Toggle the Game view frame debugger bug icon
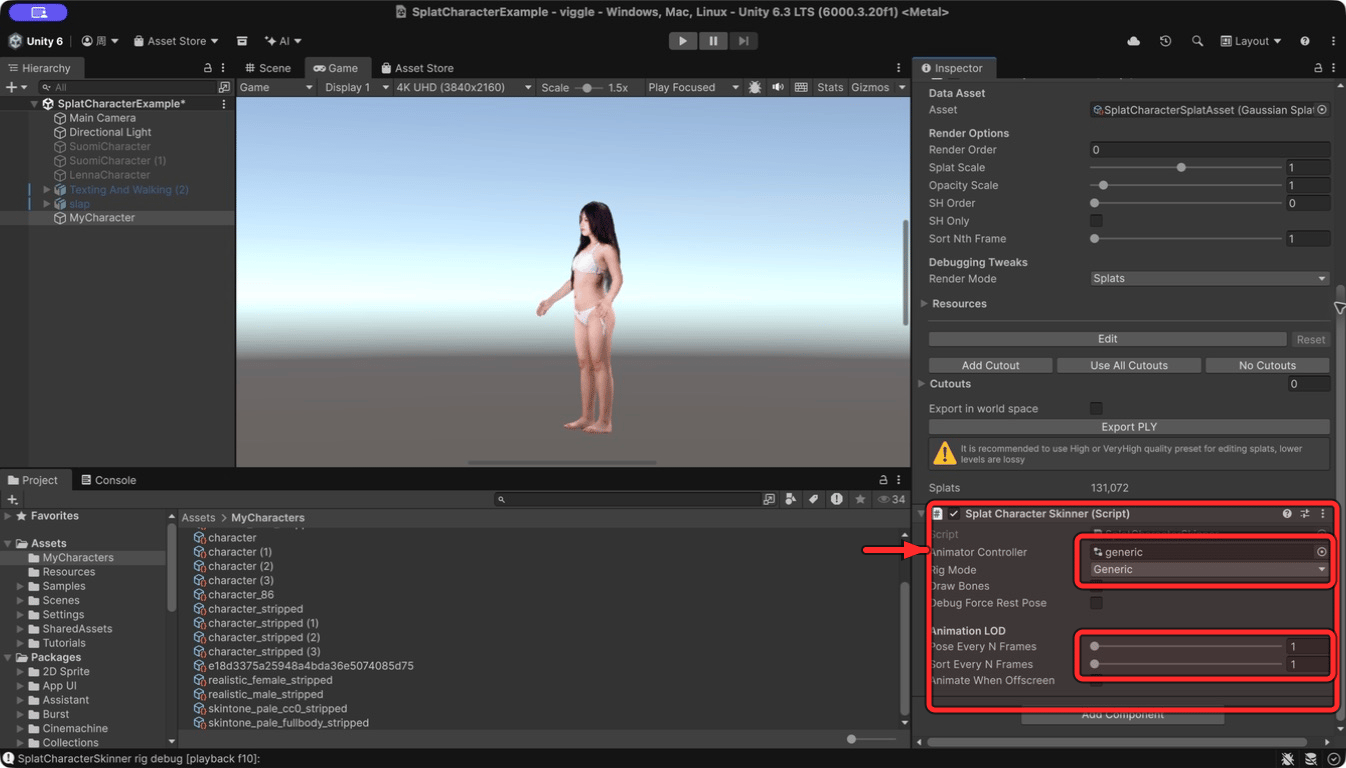 click(x=755, y=87)
